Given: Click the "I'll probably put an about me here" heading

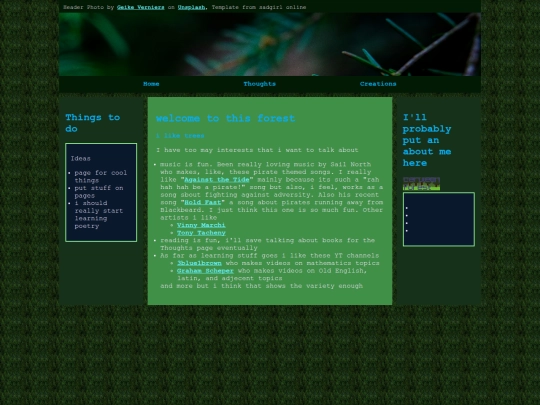Looking at the screenshot, I should tap(427, 140).
